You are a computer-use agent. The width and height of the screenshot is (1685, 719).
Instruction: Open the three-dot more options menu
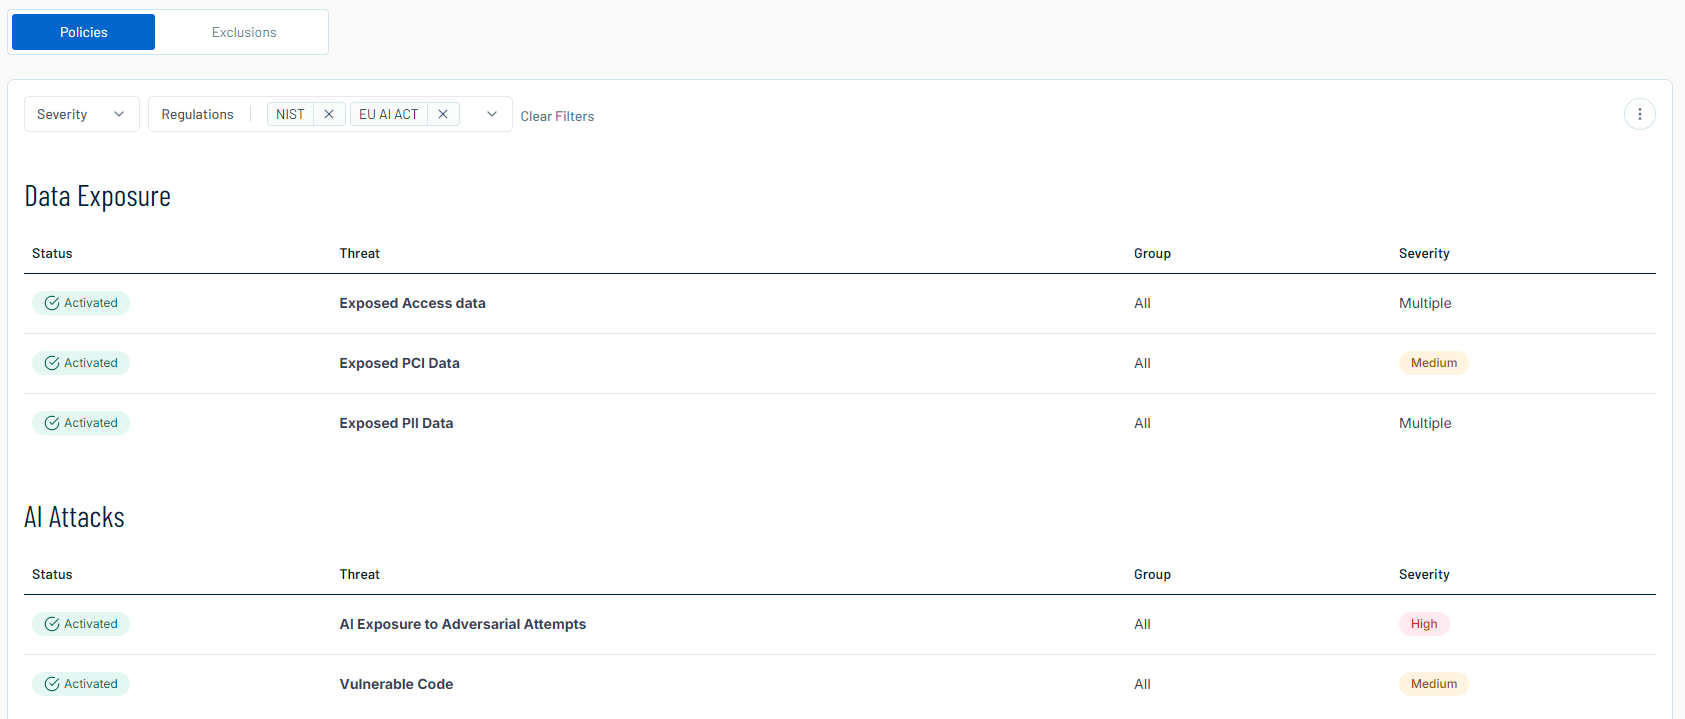click(x=1639, y=114)
